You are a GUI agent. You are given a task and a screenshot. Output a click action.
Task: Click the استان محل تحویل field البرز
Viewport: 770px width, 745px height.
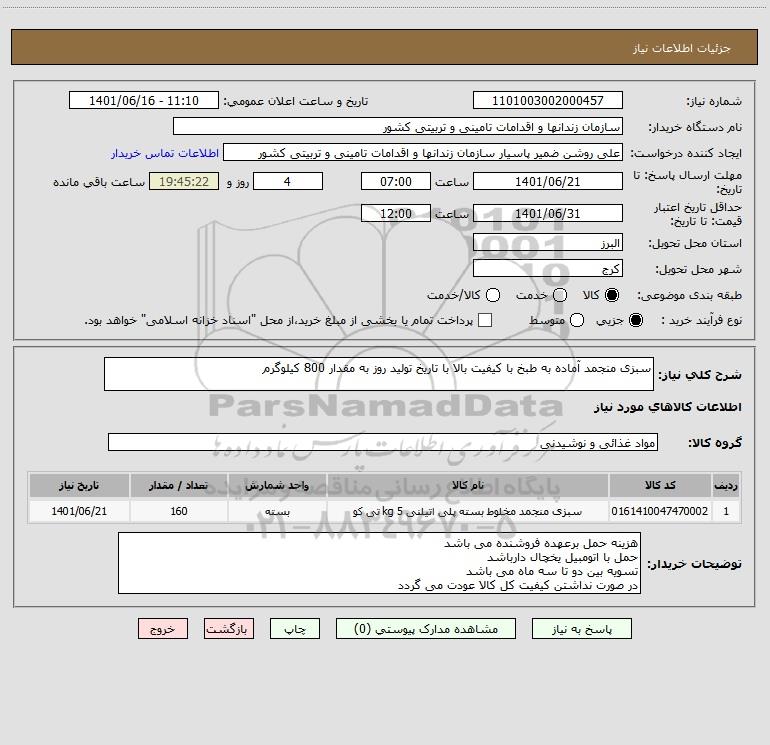(548, 242)
